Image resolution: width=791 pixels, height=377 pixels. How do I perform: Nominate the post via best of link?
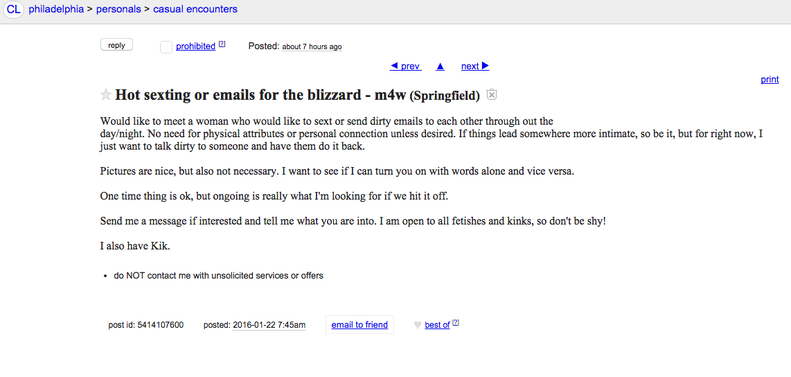click(x=437, y=326)
